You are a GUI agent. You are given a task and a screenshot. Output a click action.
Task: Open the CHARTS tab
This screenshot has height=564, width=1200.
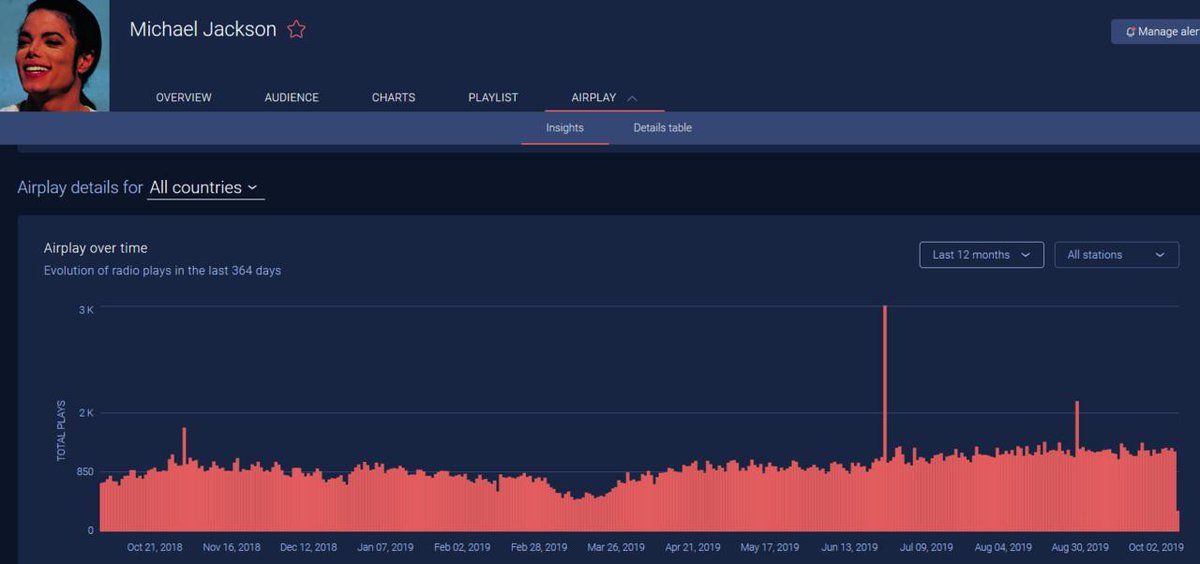tap(393, 97)
